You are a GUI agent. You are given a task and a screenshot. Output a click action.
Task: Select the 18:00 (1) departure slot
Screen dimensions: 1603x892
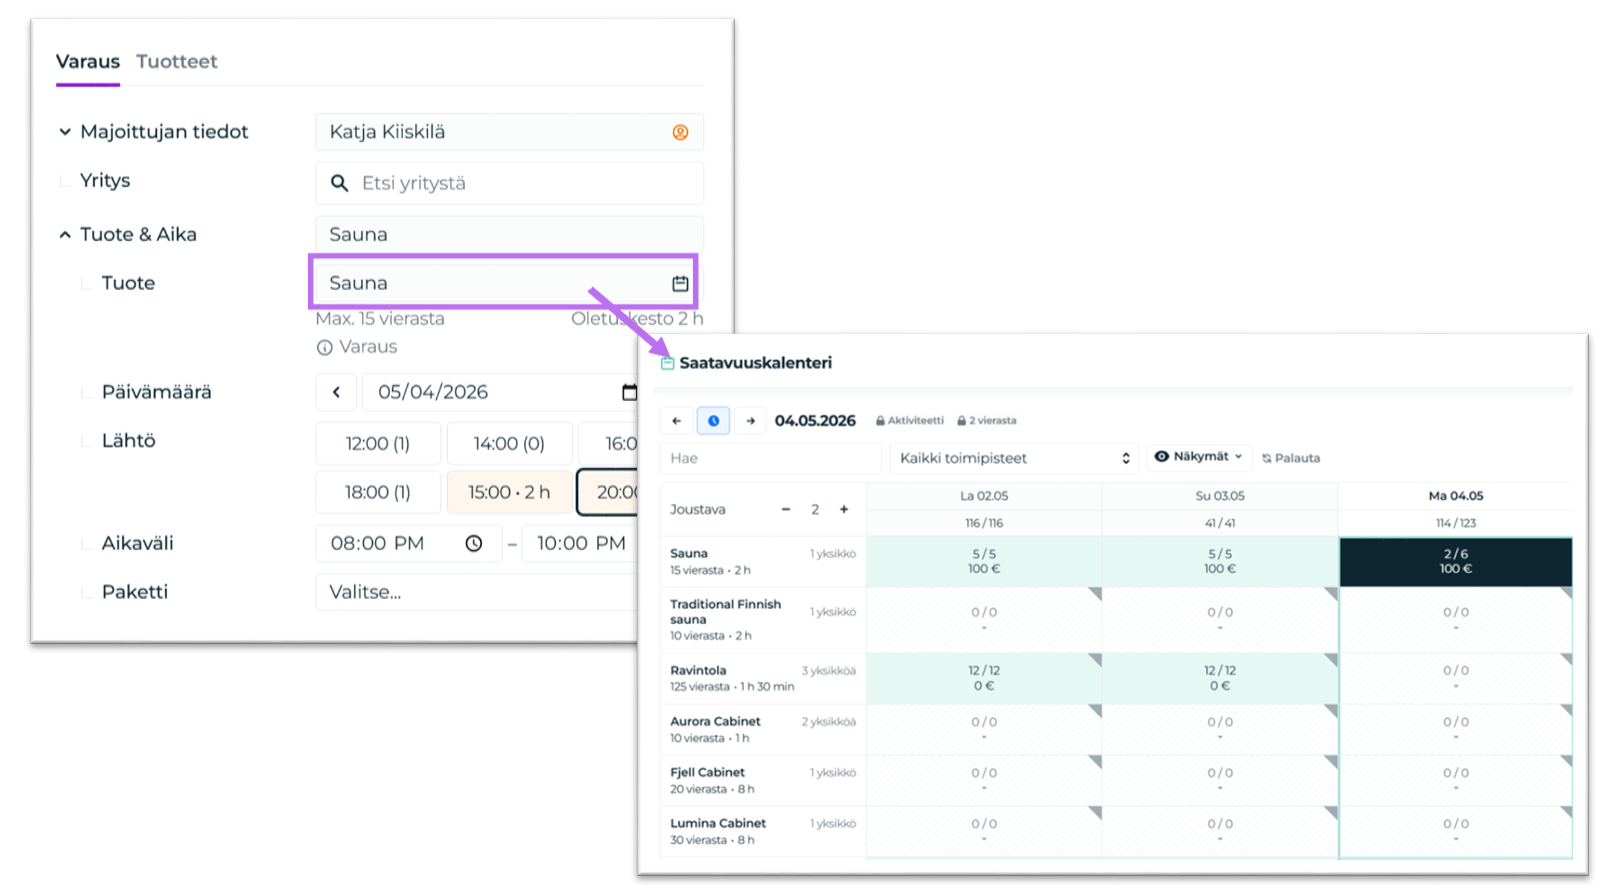click(378, 492)
